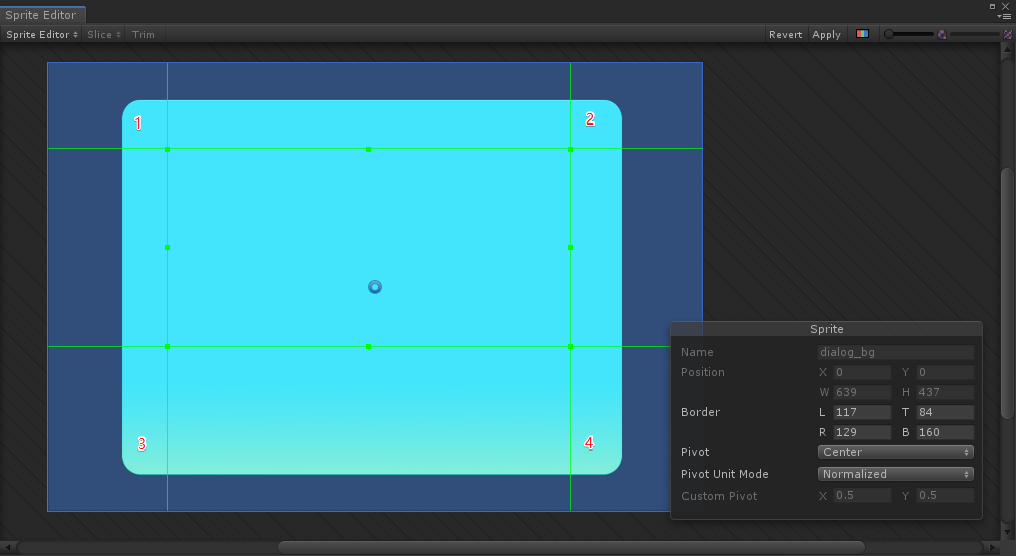Select the bottom-left green border corner handle
This screenshot has height=556, width=1016.
[x=167, y=347]
